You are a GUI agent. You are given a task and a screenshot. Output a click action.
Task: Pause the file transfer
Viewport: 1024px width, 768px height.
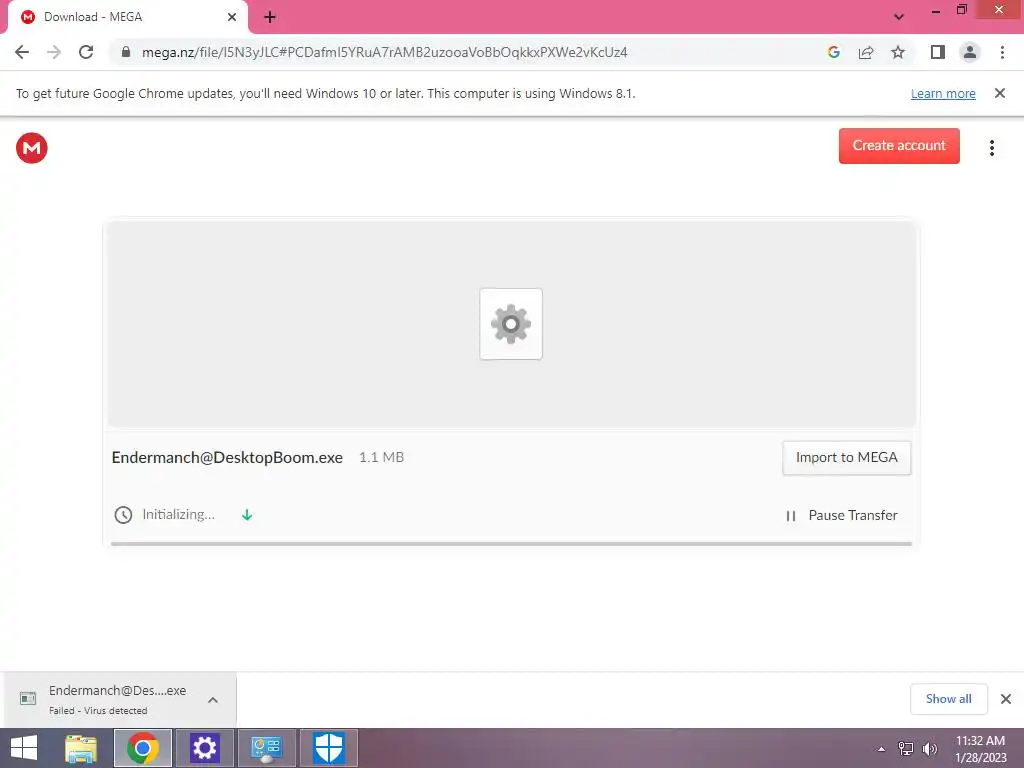click(841, 515)
